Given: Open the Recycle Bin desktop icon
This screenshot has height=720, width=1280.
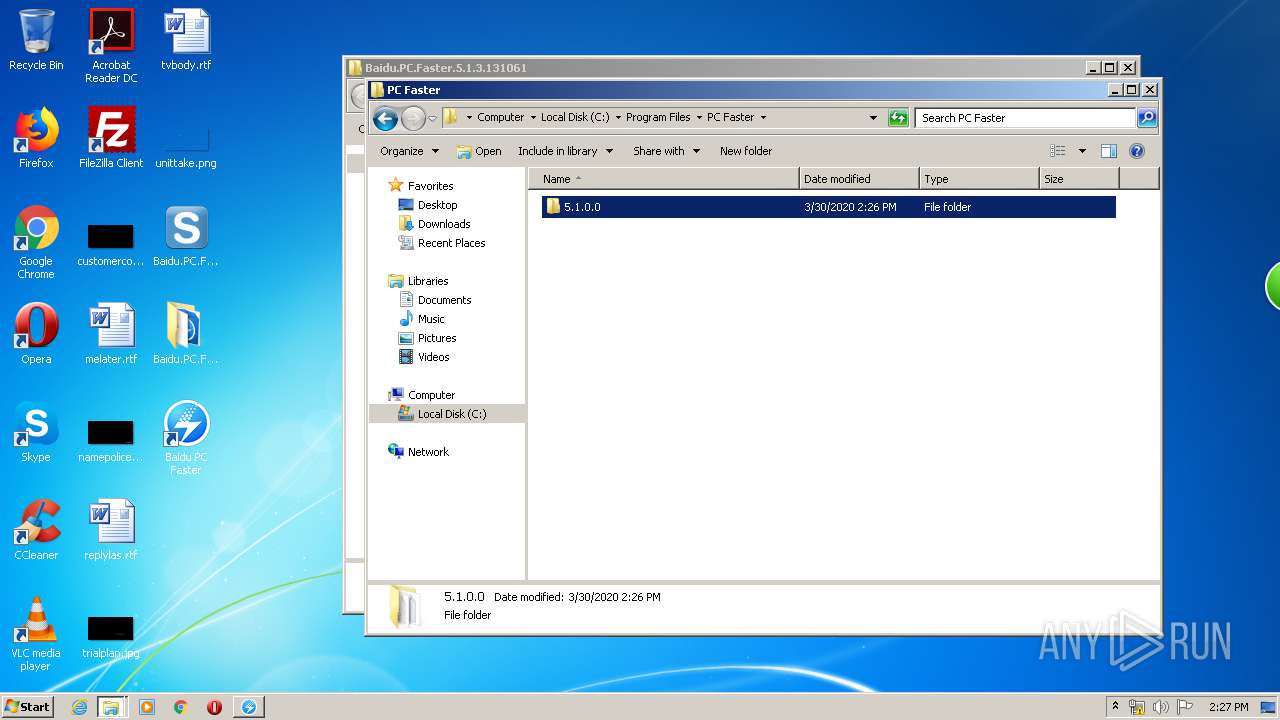Looking at the screenshot, I should [36, 40].
